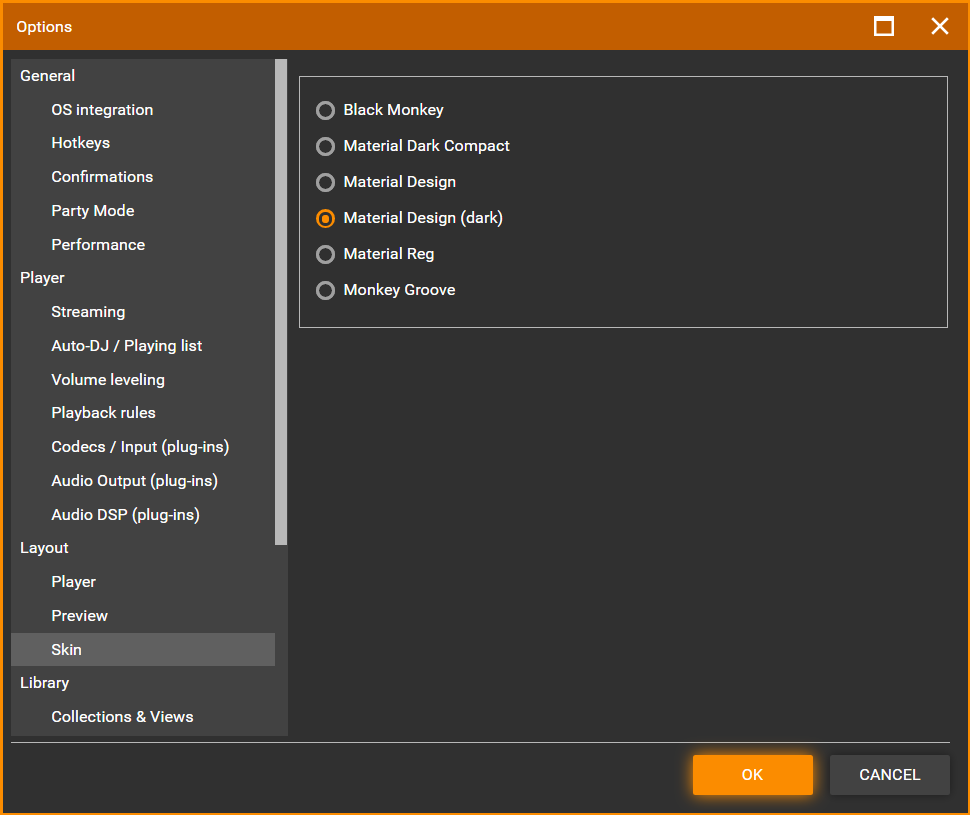Select Streaming under Player
Image resolution: width=970 pixels, height=815 pixels.
[x=88, y=312]
